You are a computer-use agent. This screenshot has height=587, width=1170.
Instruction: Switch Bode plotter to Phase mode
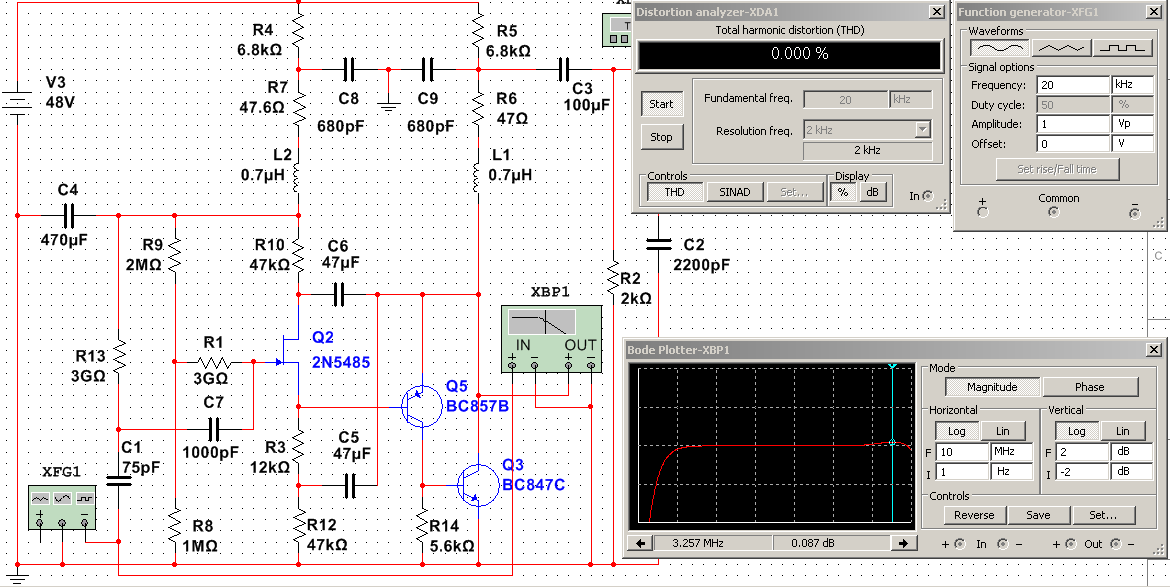click(x=1089, y=387)
